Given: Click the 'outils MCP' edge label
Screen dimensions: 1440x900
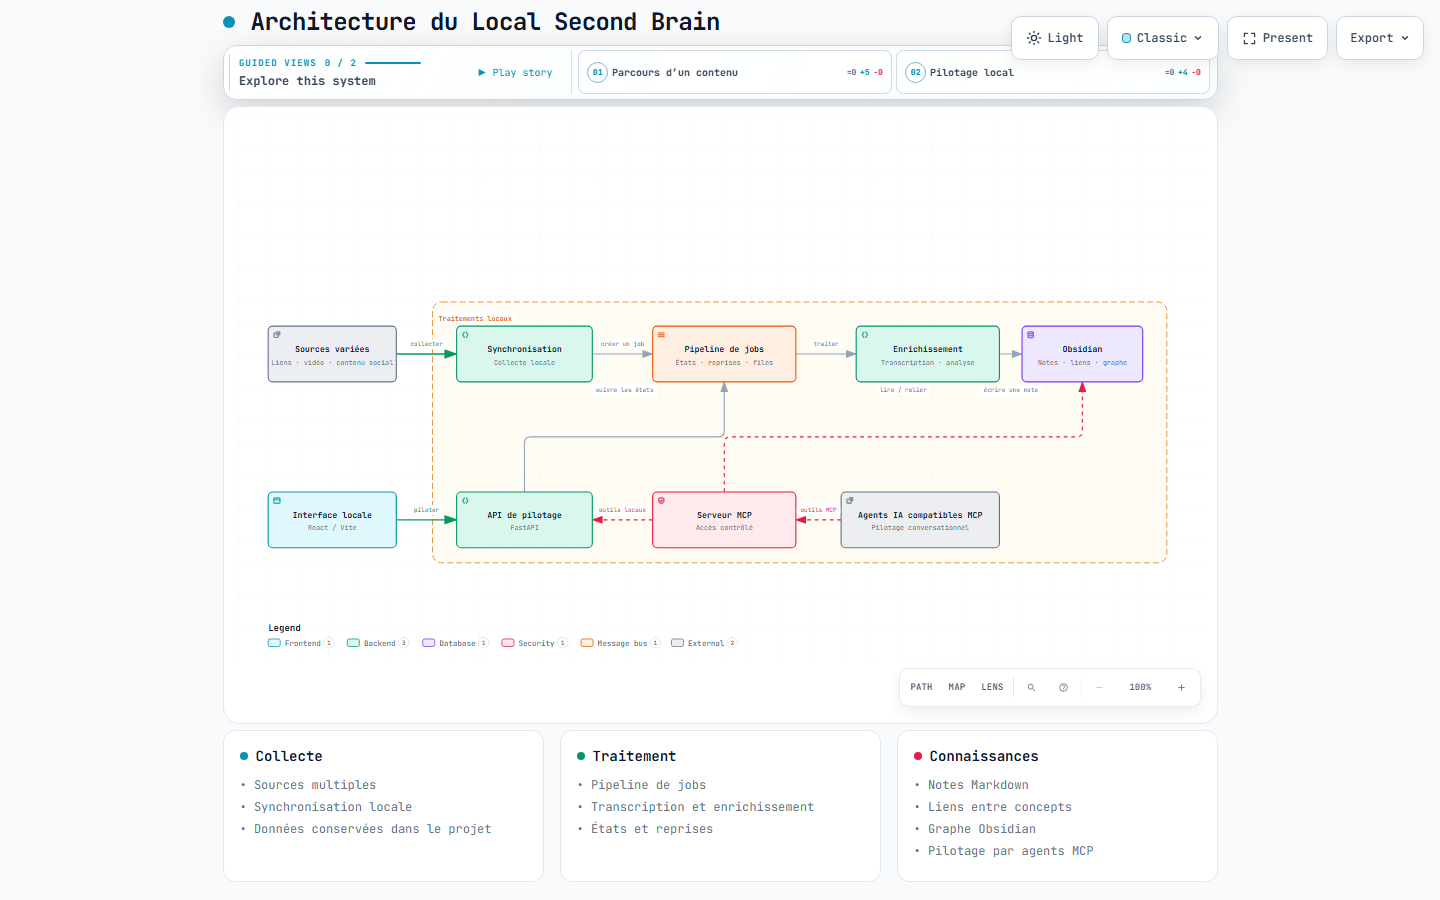Looking at the screenshot, I should (818, 510).
